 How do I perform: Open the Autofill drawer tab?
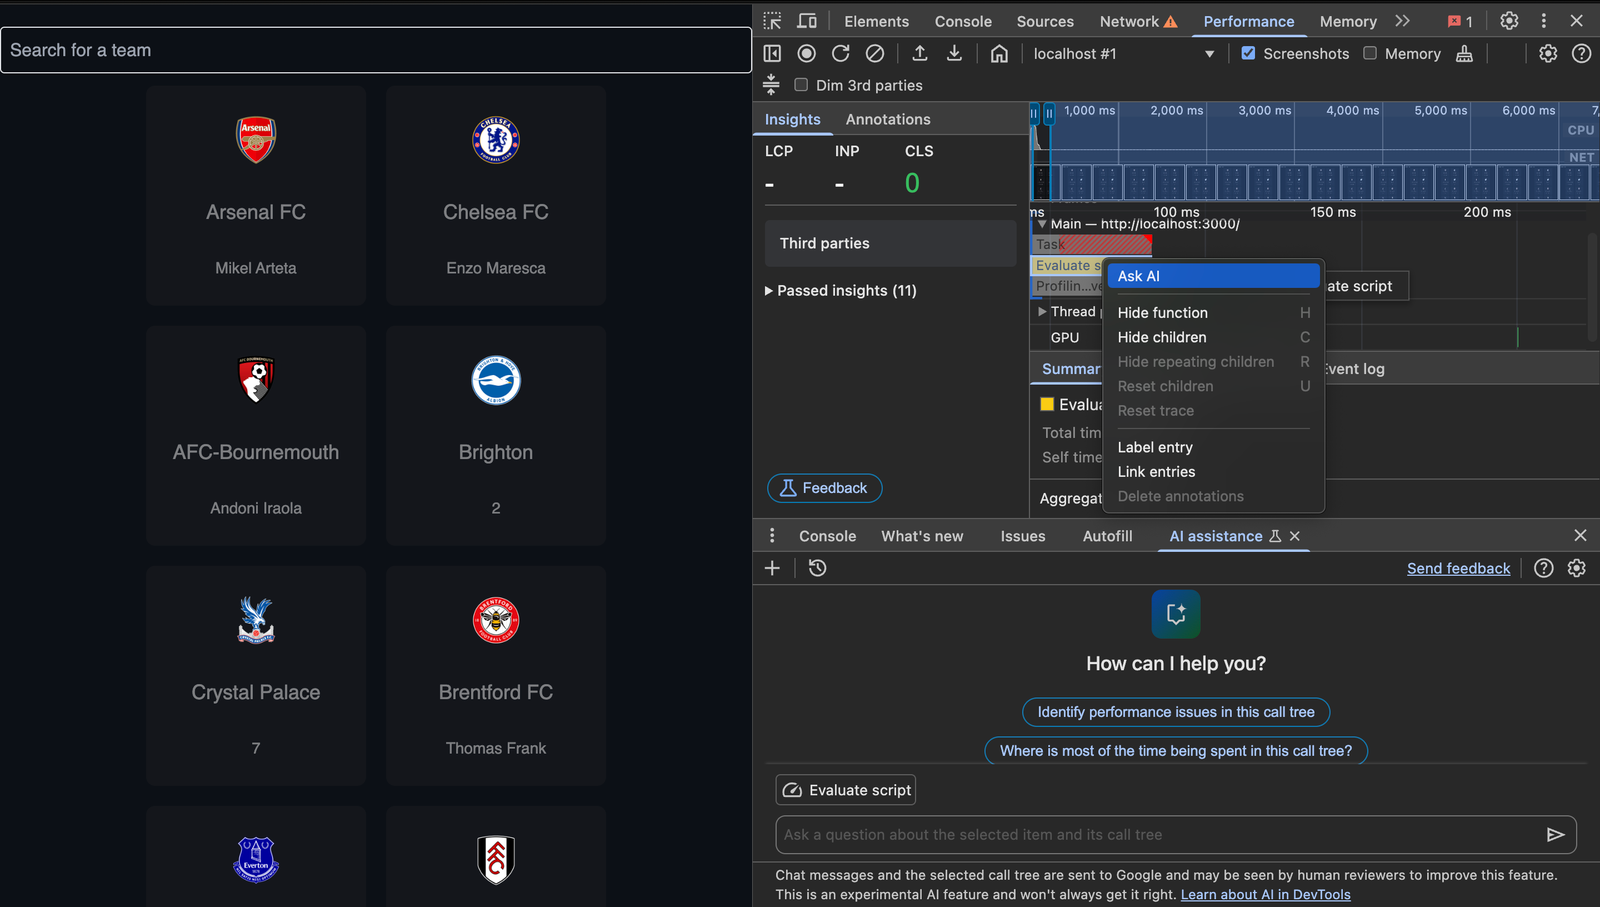[1108, 536]
